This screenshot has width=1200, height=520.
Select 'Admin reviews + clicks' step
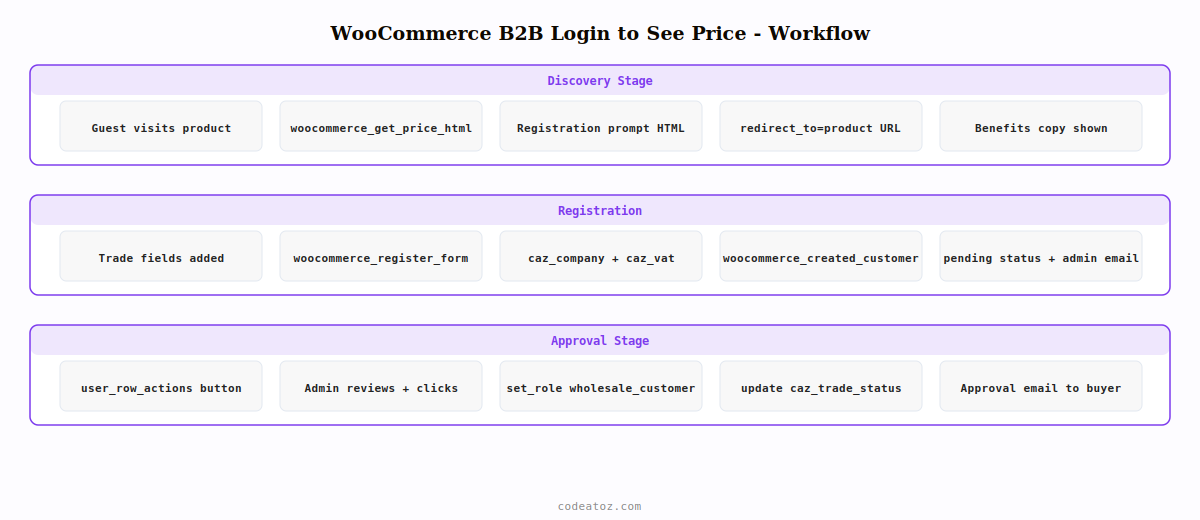[x=381, y=386]
